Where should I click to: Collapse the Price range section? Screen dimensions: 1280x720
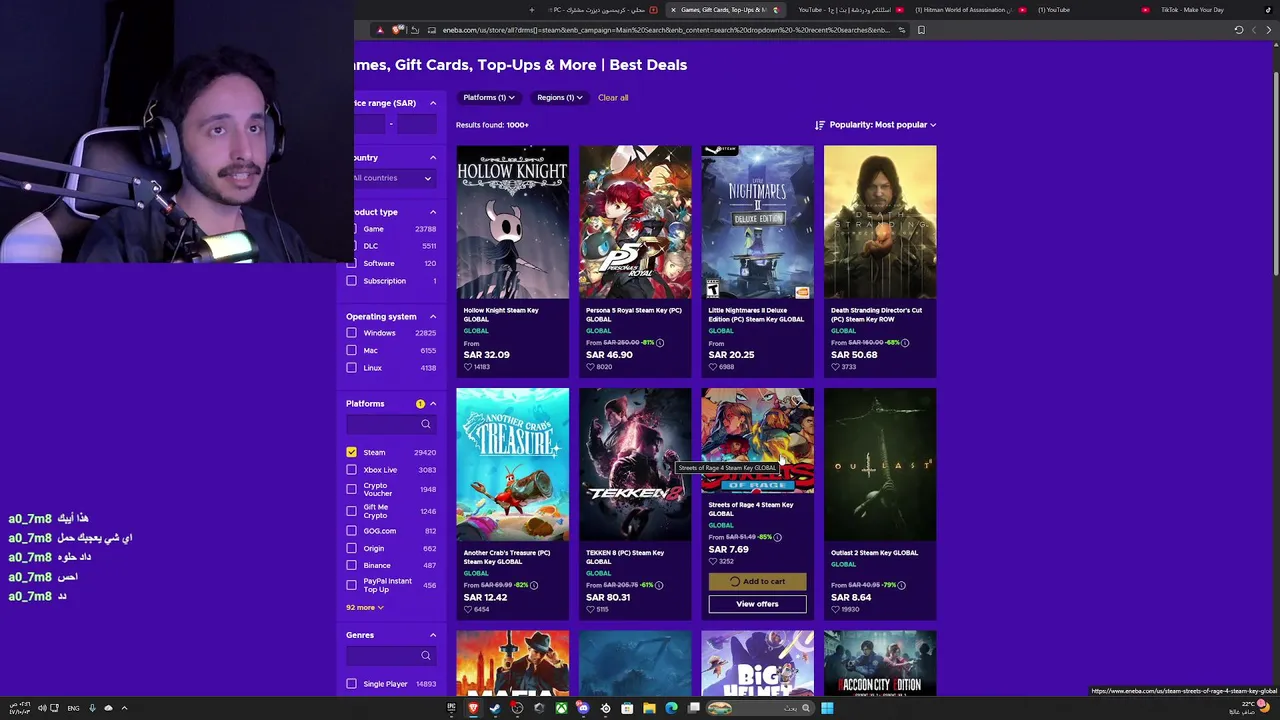[433, 103]
